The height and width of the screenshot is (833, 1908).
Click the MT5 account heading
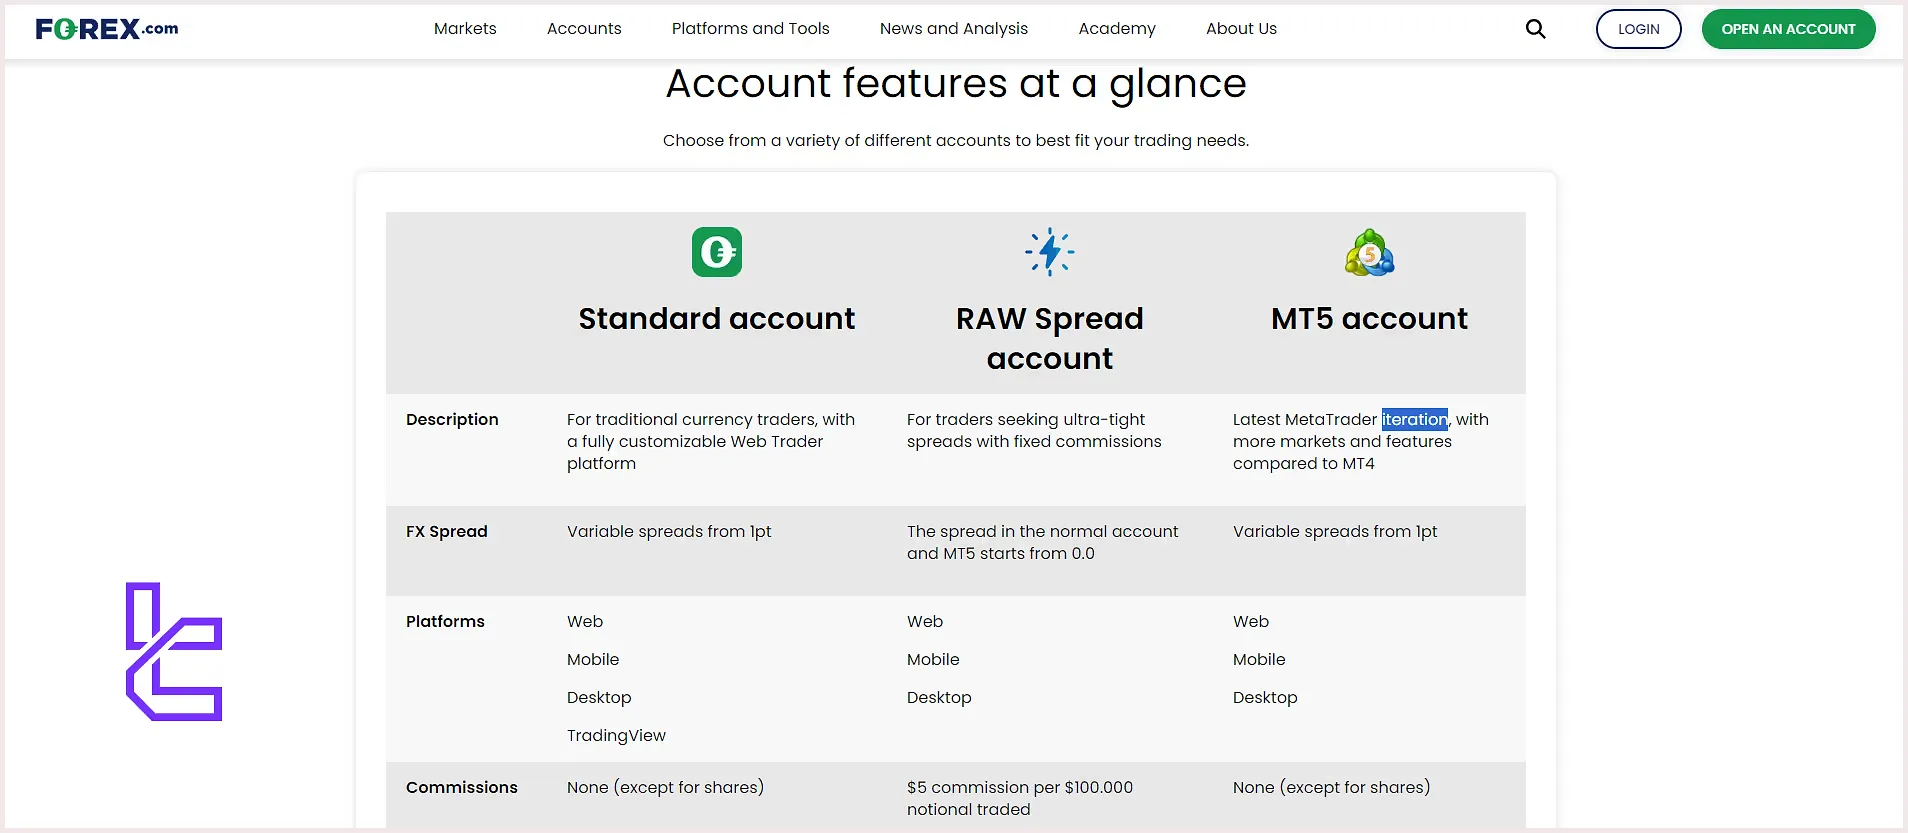click(x=1369, y=319)
